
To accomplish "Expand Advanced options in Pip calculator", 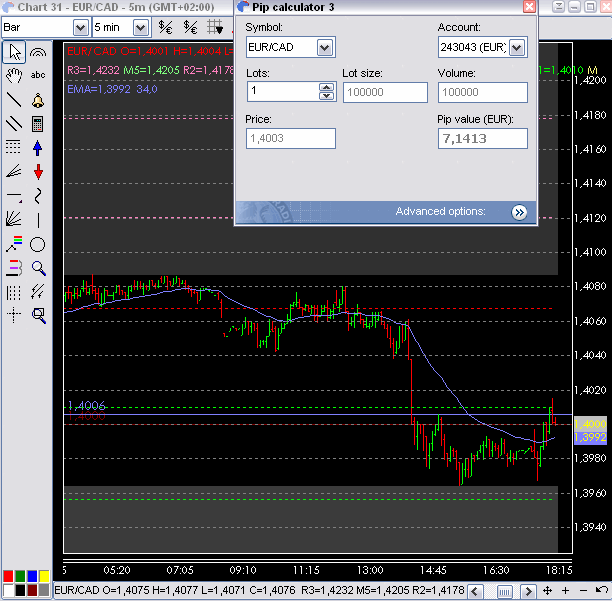I will point(519,212).
